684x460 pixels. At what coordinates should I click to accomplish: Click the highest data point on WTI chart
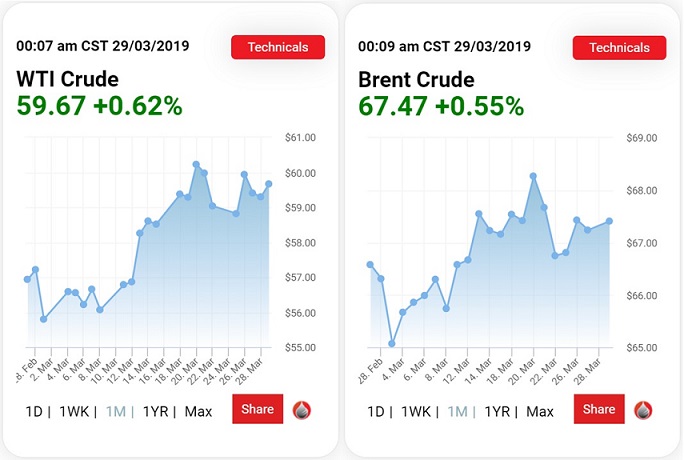[196, 164]
